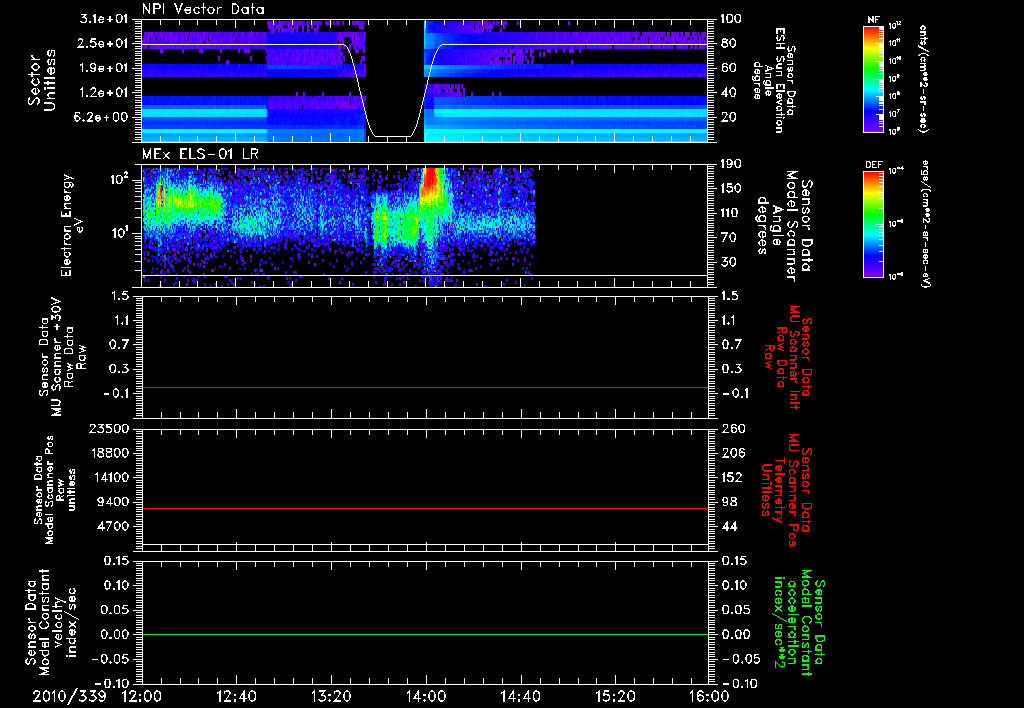
Task: Click the '14:40' time tick label
Action: (520, 696)
